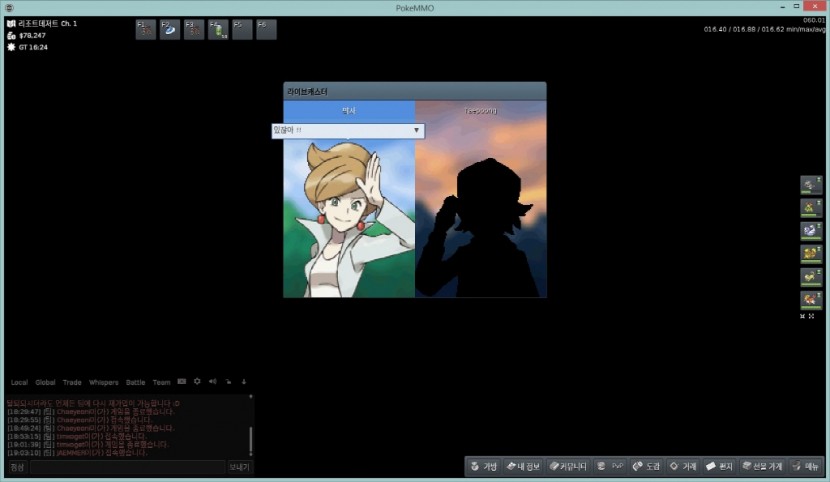
Task: Open the Pokédex (도감) button
Action: point(646,466)
